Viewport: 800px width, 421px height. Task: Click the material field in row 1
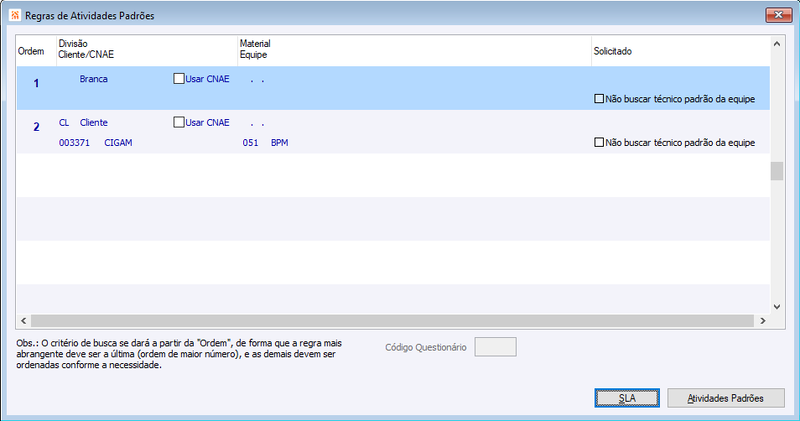(258, 79)
